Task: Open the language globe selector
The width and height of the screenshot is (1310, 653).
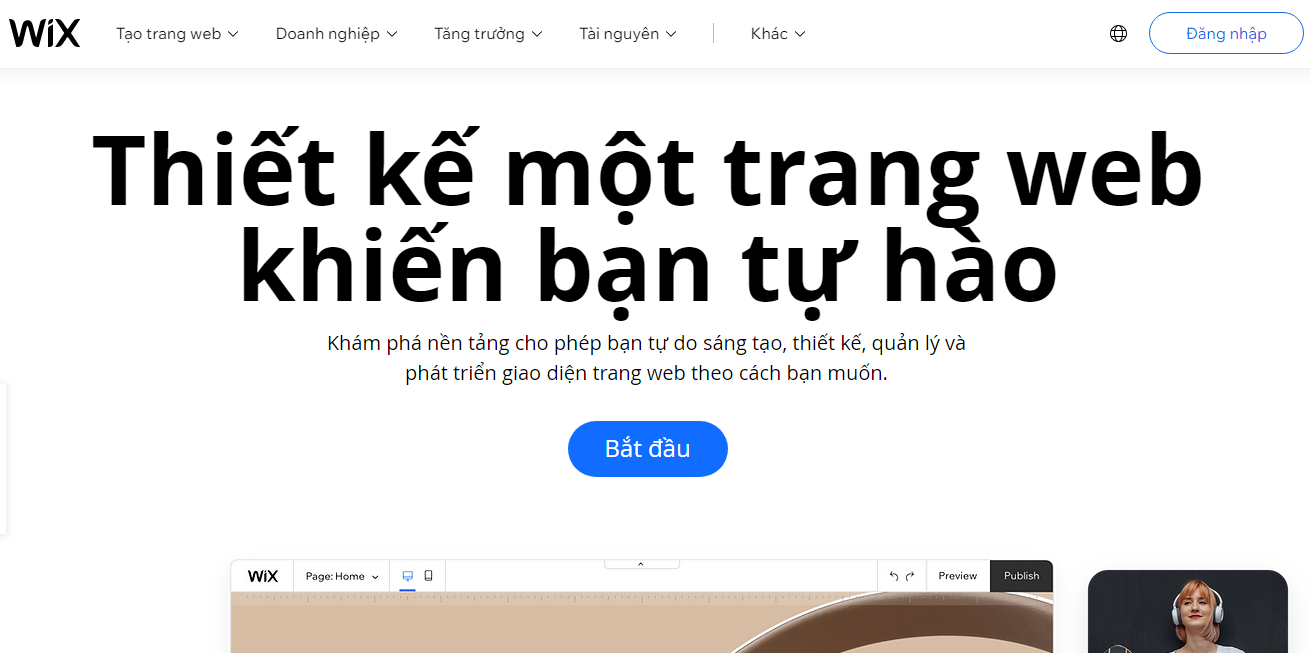Action: (1118, 33)
